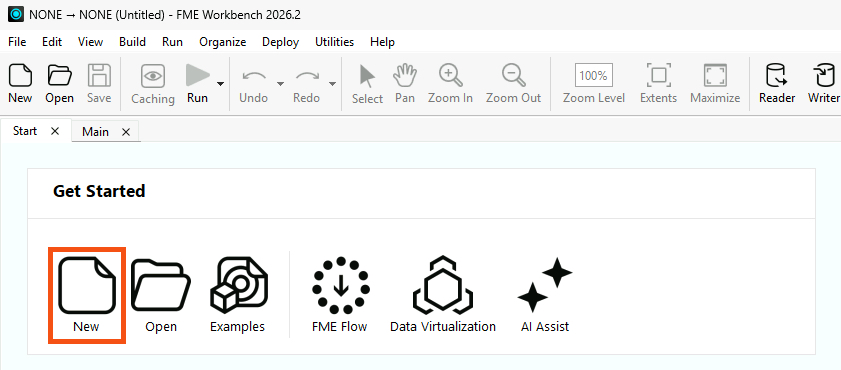
Task: Open the Edit menu
Action: (52, 42)
